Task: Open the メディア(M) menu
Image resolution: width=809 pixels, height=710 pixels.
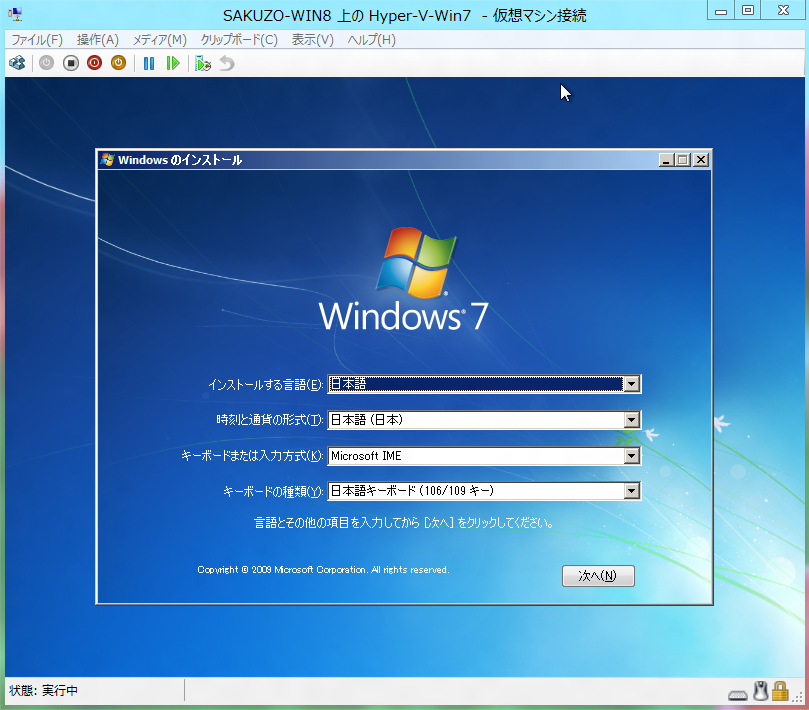Action: point(159,40)
